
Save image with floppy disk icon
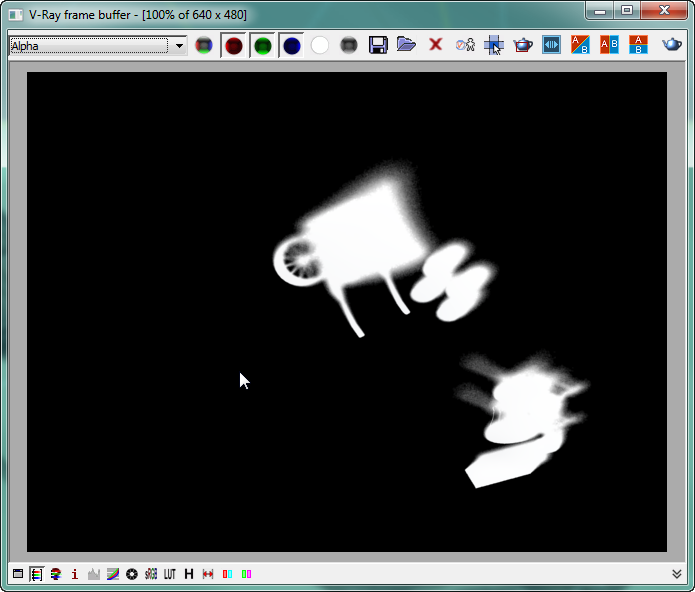click(x=378, y=45)
